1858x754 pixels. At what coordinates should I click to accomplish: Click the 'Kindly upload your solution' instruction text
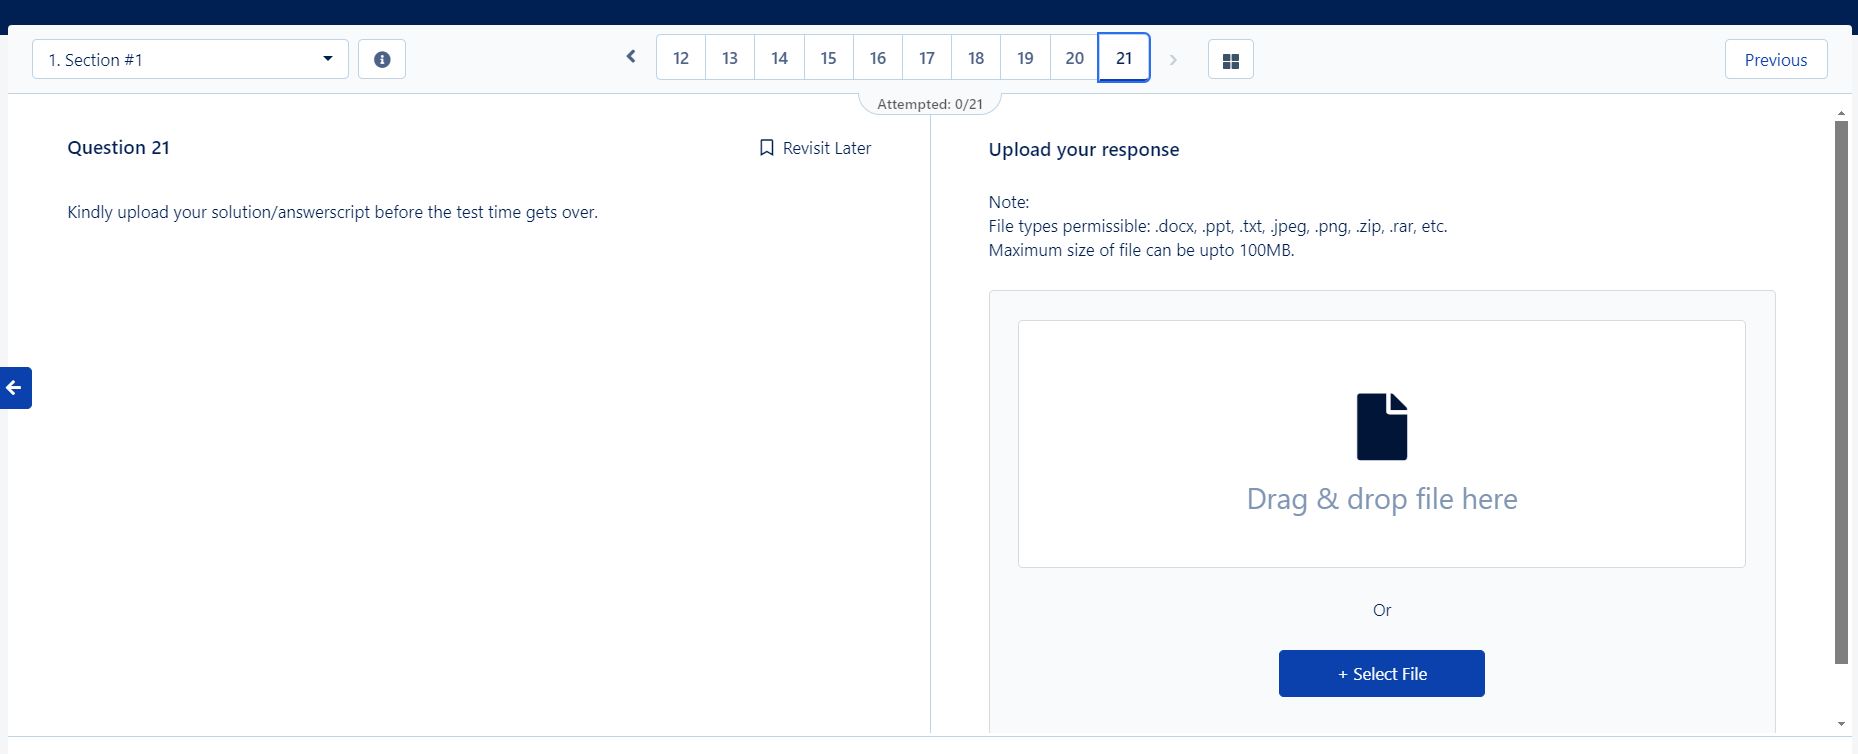point(332,212)
